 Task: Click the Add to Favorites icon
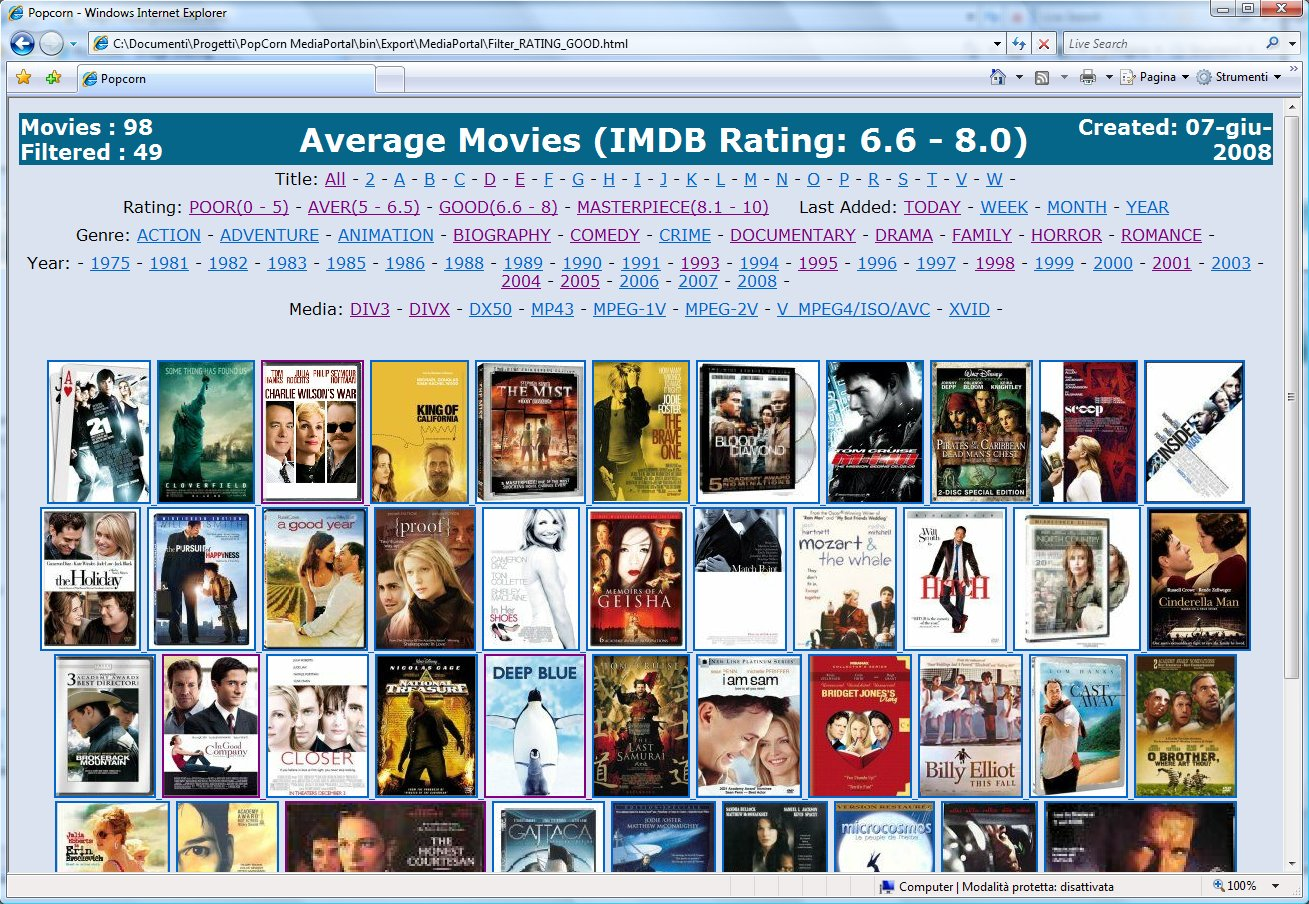pyautogui.click(x=53, y=77)
